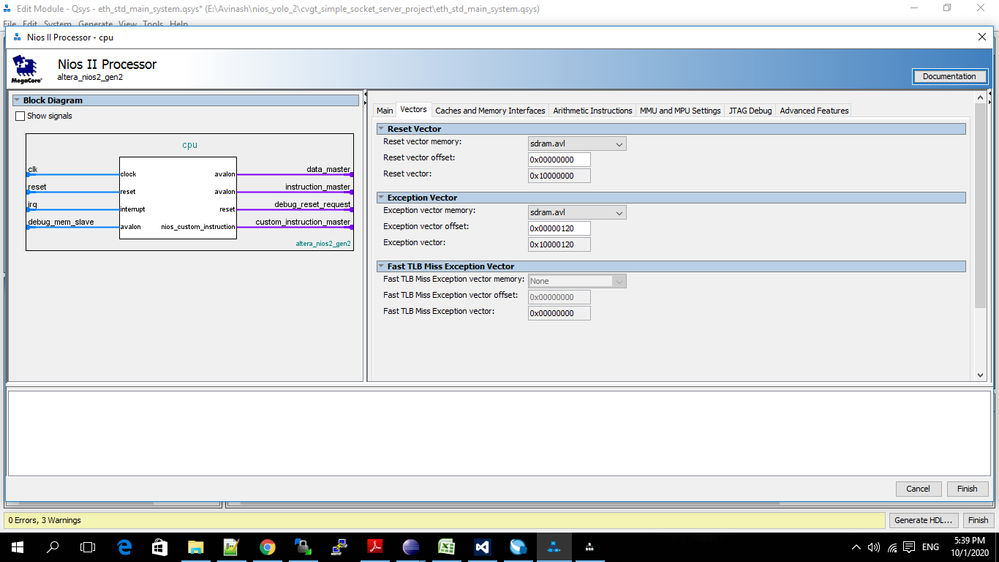Image resolution: width=999 pixels, height=562 pixels.
Task: Open File Explorer from taskbar
Action: click(x=196, y=547)
